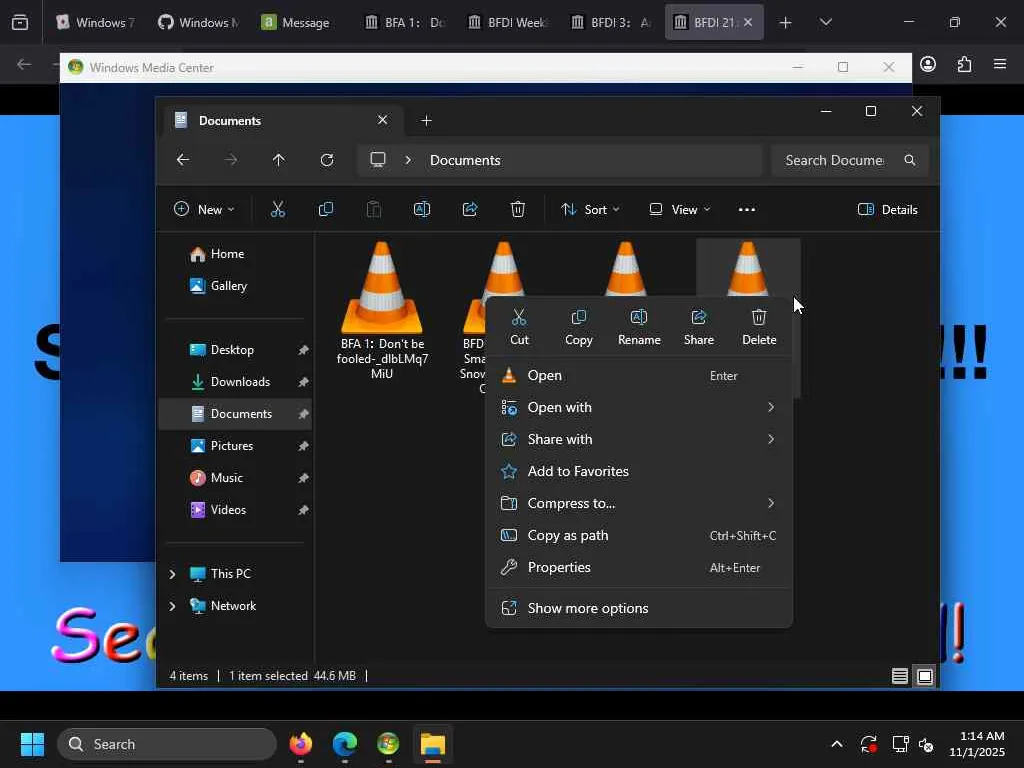Open the browser account icon

[x=928, y=64]
